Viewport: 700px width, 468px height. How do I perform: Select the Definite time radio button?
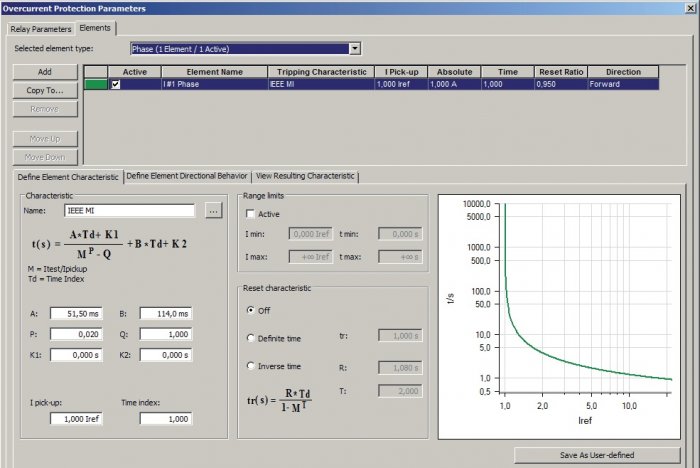point(250,338)
